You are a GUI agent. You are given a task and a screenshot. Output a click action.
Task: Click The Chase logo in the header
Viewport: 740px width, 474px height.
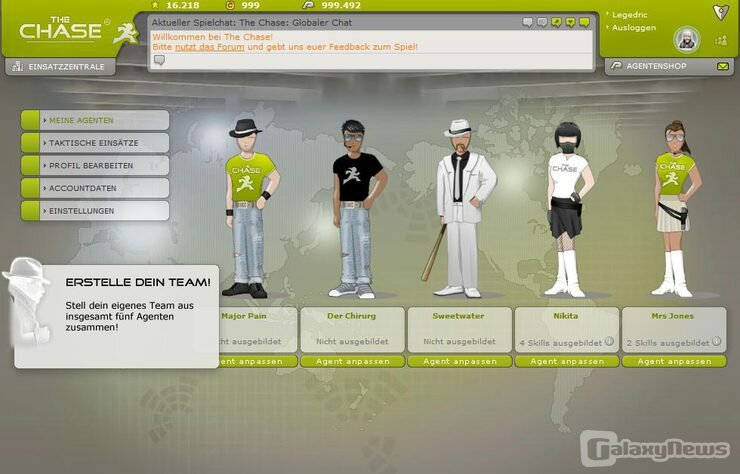click(78, 32)
